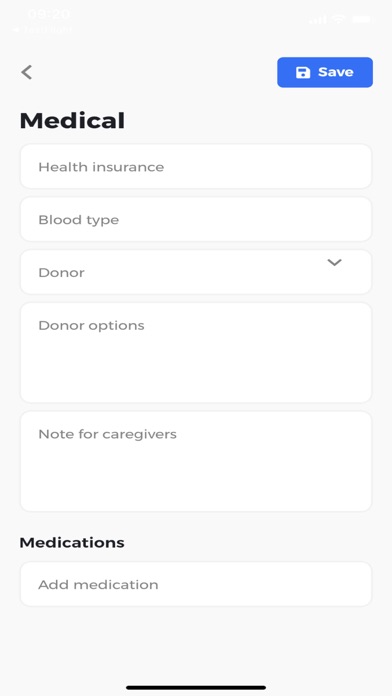392x696 pixels.
Task: Focus the Blood type field
Action: pos(196,219)
